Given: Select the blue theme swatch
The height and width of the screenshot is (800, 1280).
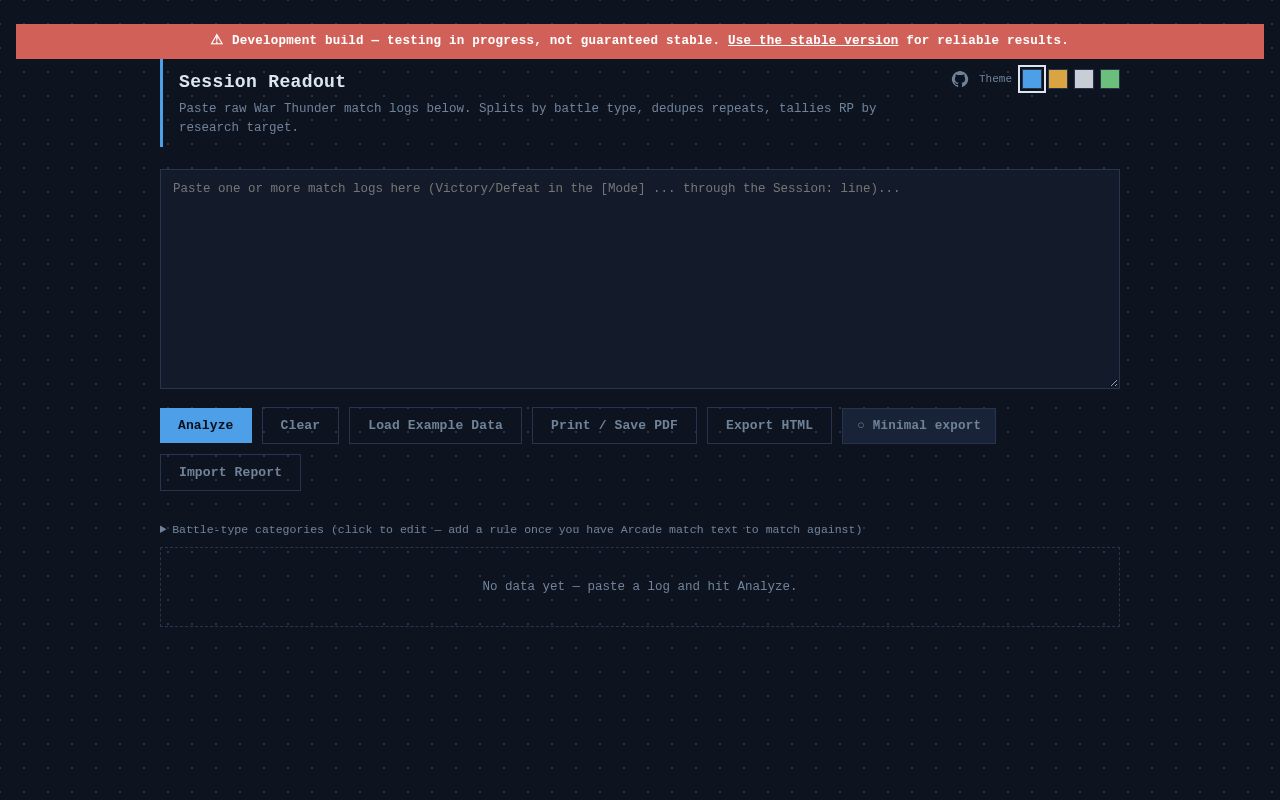Looking at the screenshot, I should point(1032,79).
